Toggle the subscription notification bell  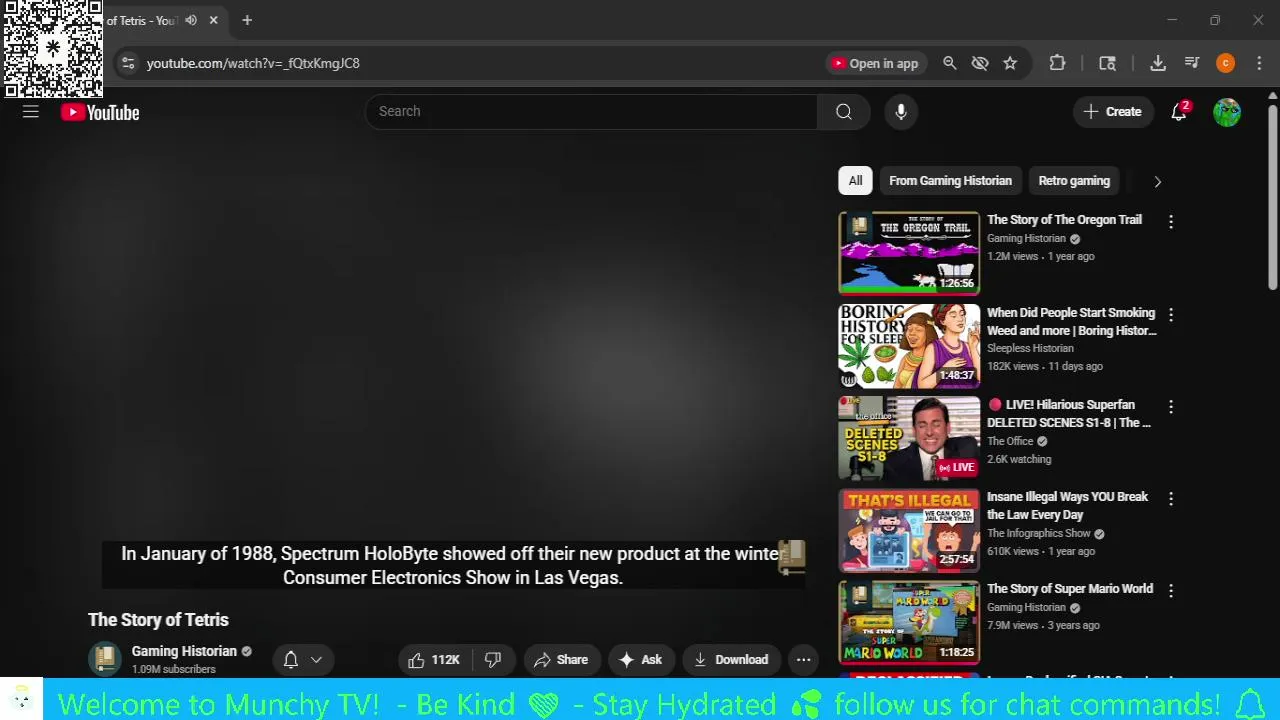click(x=291, y=660)
